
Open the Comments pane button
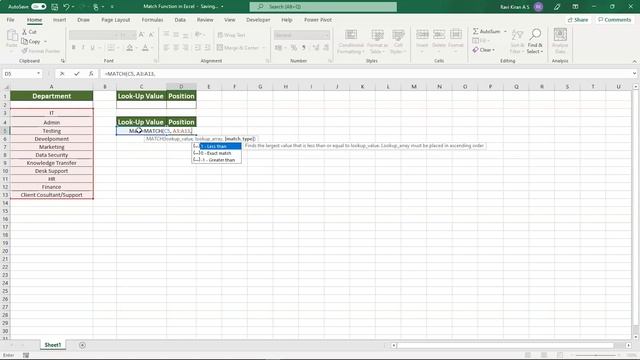click(614, 20)
